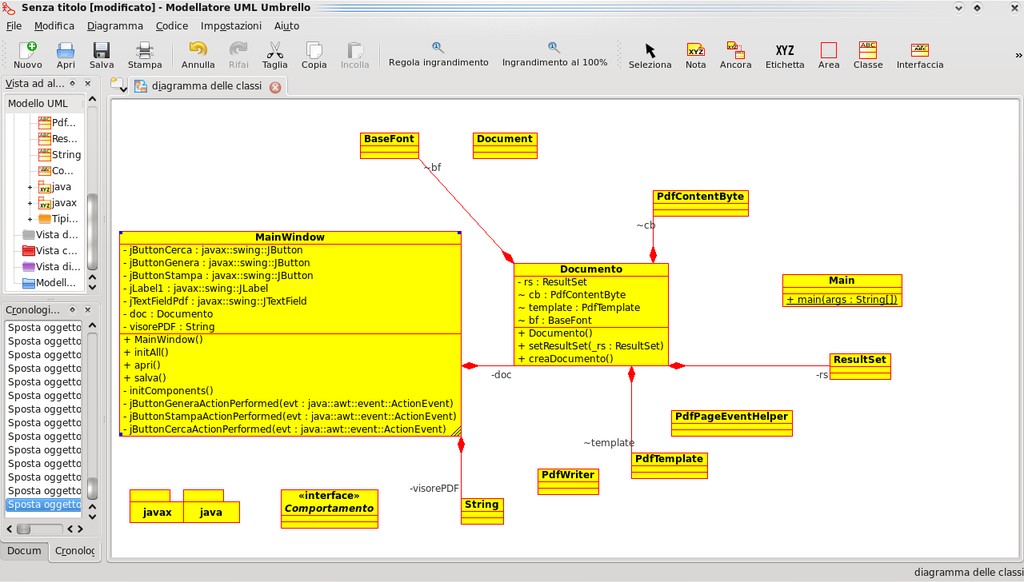Float the Vista ad albero panel

tap(73, 84)
